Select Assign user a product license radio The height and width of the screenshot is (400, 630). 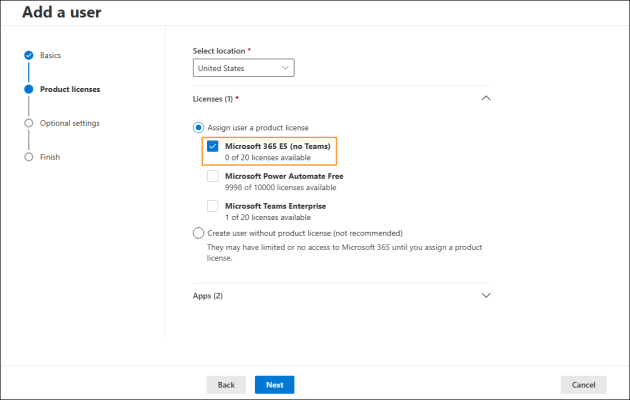[x=198, y=128]
